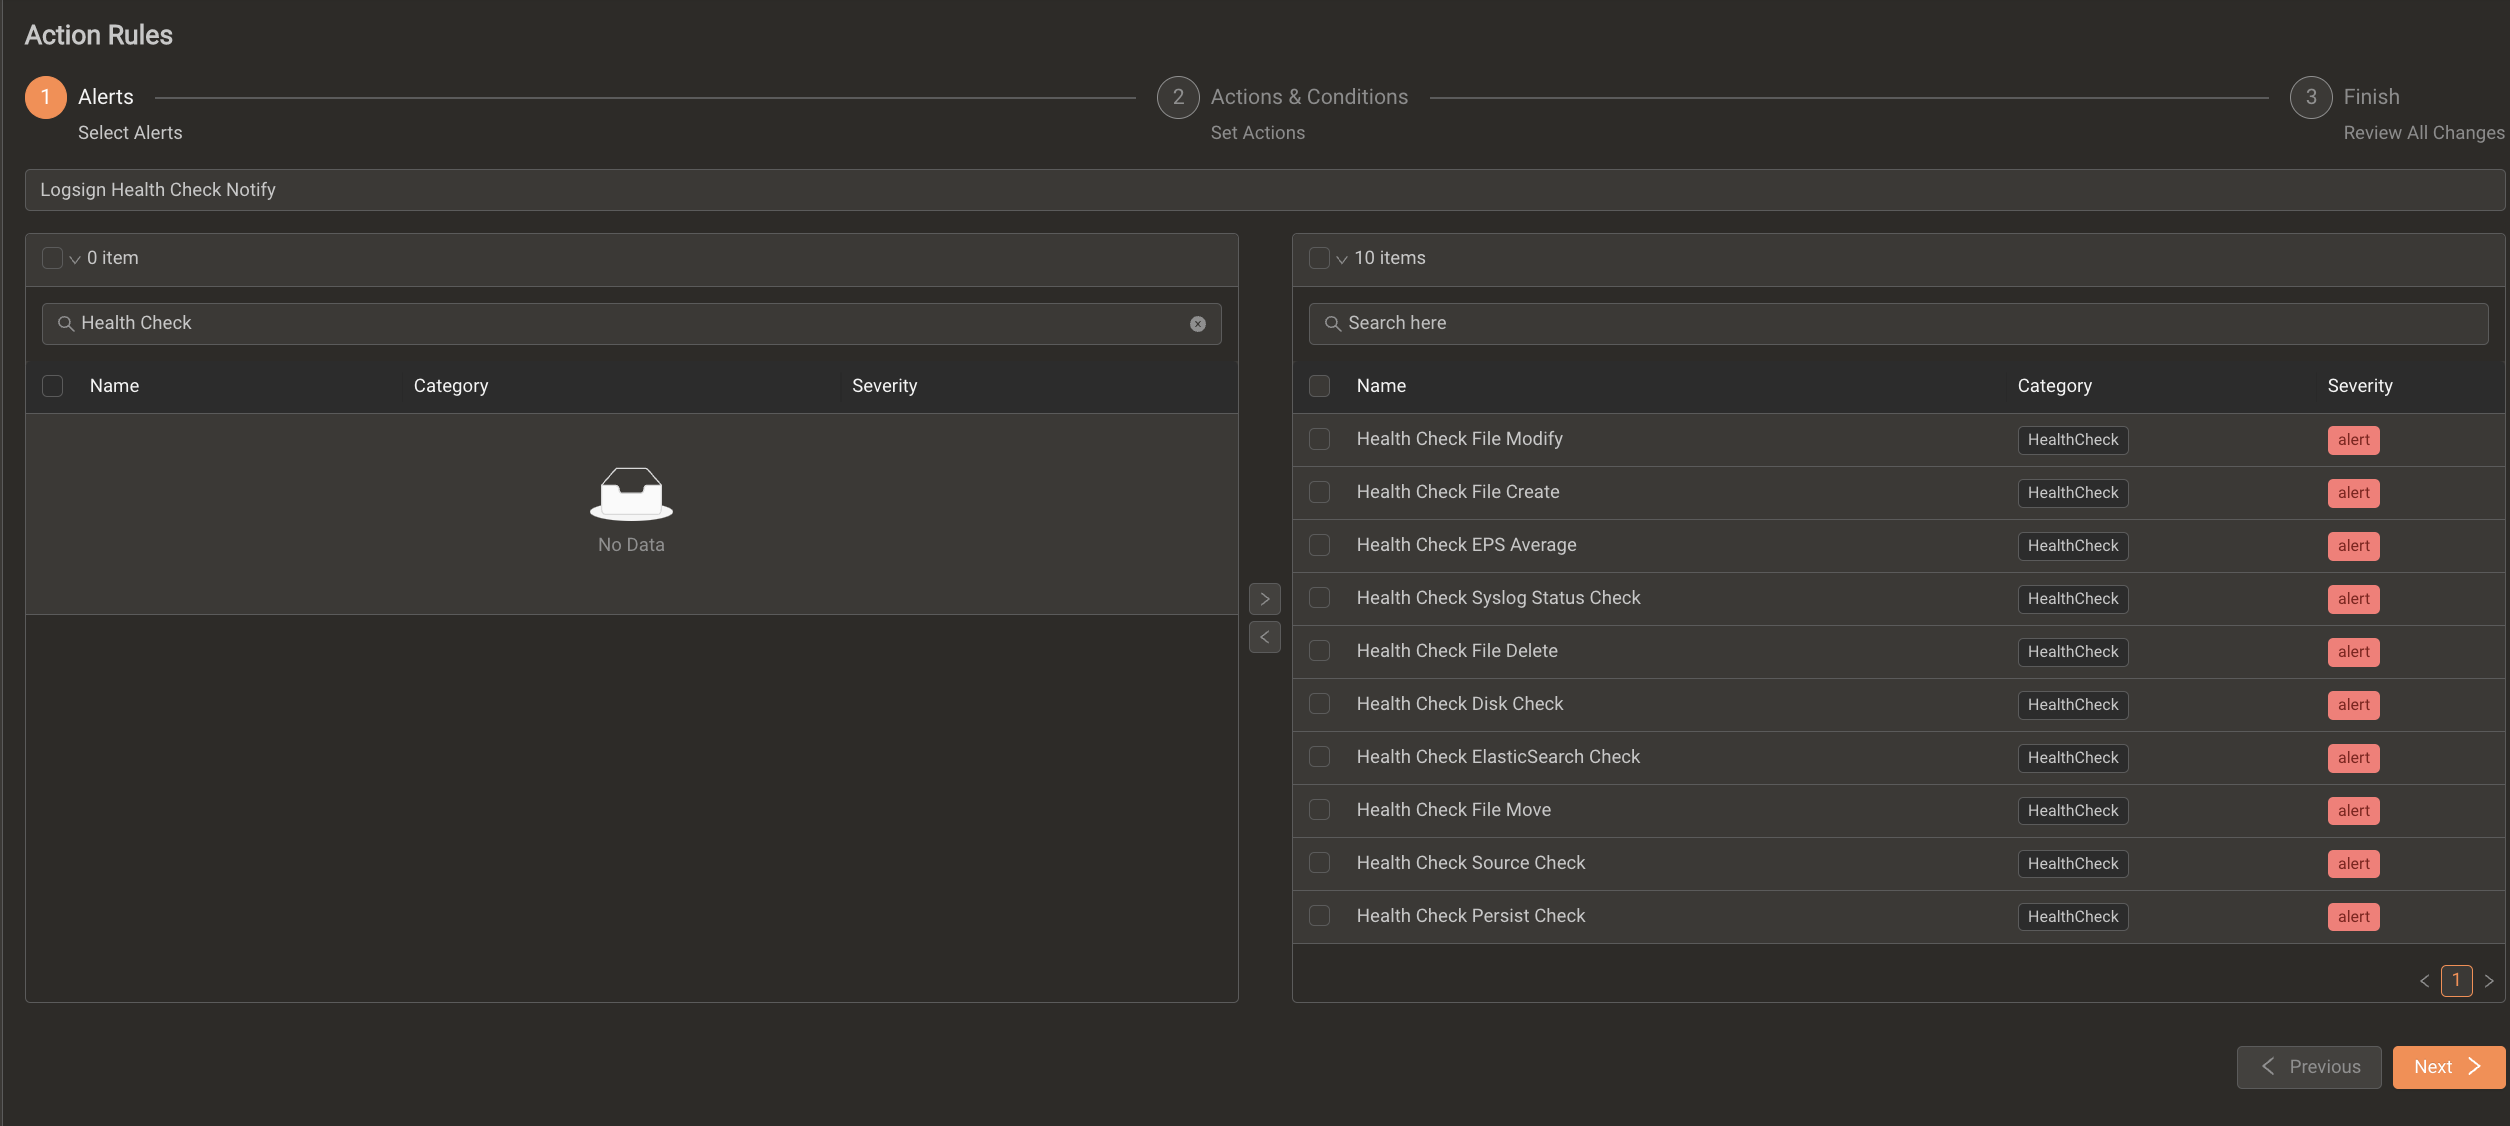Image resolution: width=2510 pixels, height=1126 pixels.
Task: Click HealthCheck tag on File Move row
Action: (x=2073, y=811)
